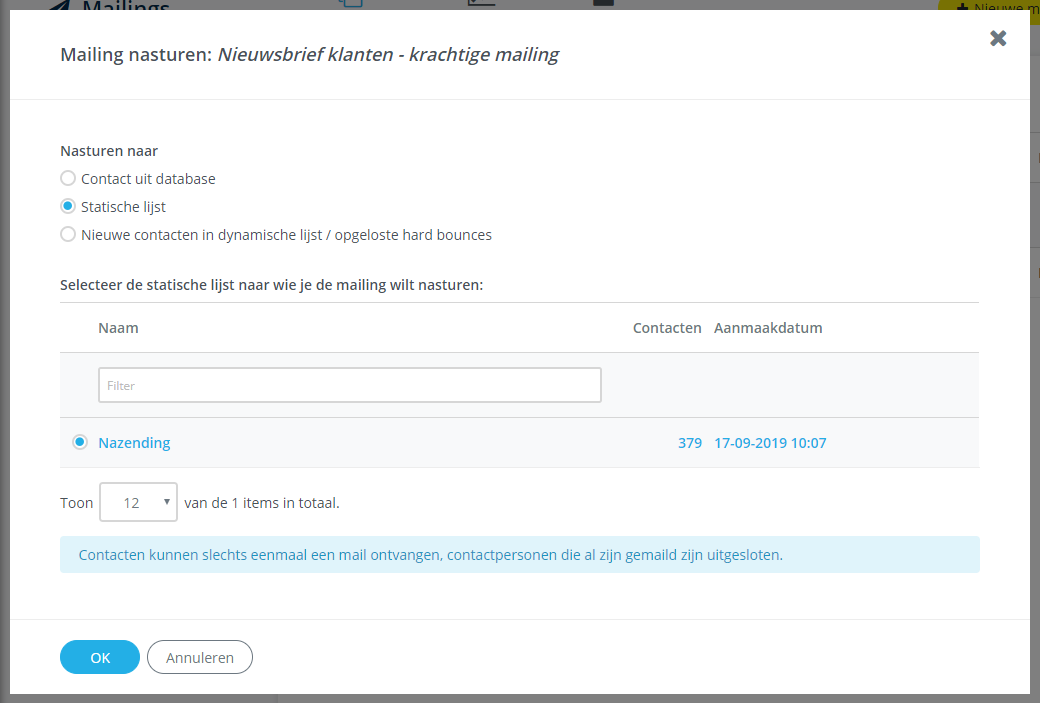
Task: Click the Aanmaakdatum column header
Action: click(768, 327)
